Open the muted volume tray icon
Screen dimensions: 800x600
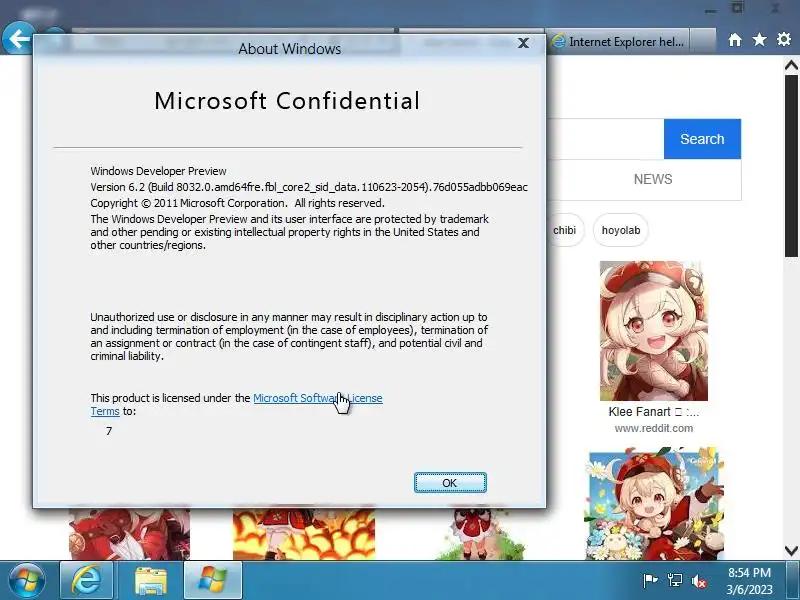click(699, 581)
